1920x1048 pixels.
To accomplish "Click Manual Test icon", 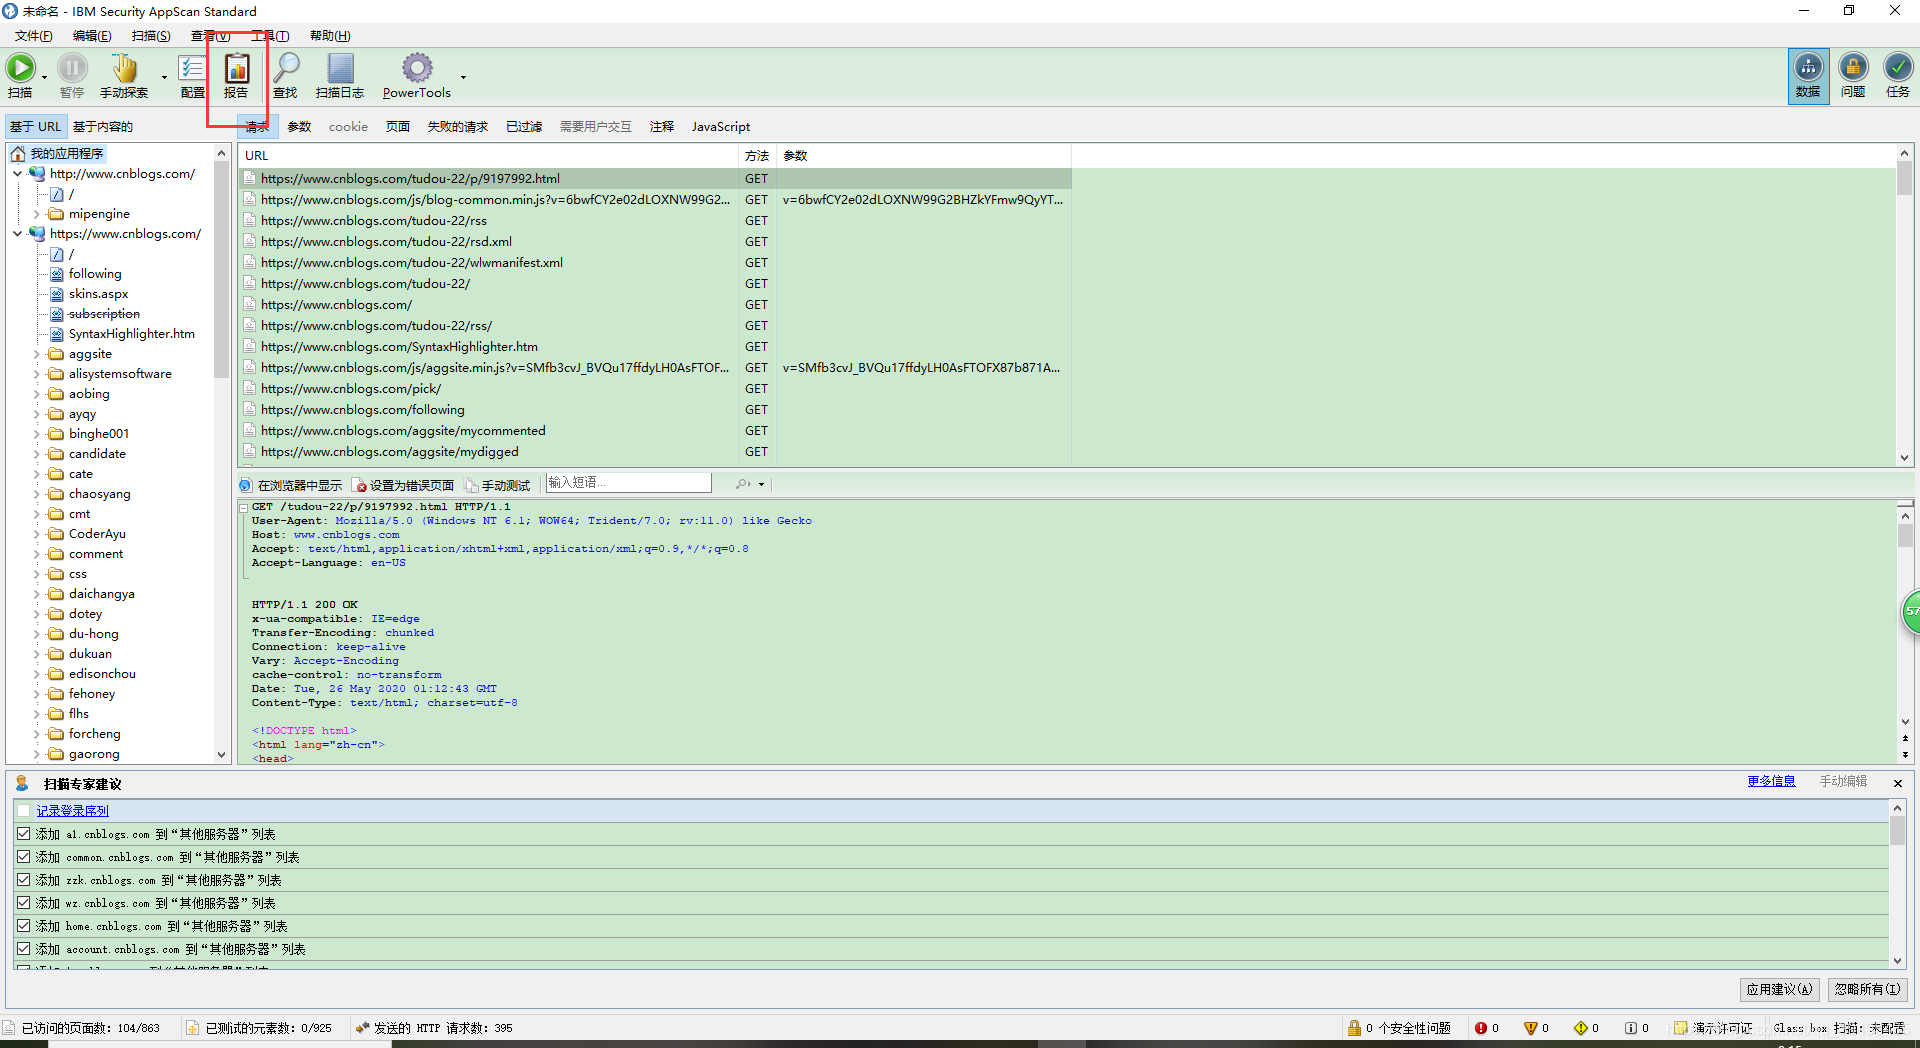I will click(x=472, y=485).
